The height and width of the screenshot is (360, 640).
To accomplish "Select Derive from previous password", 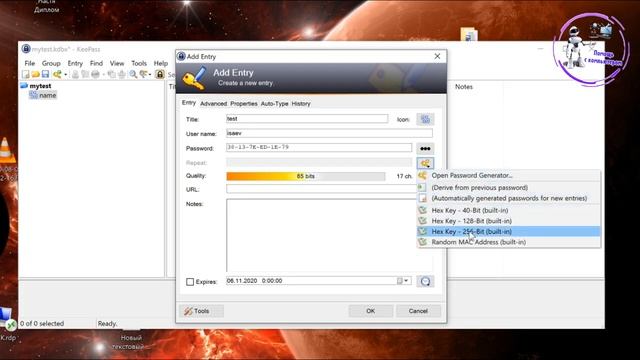I will (509, 188).
